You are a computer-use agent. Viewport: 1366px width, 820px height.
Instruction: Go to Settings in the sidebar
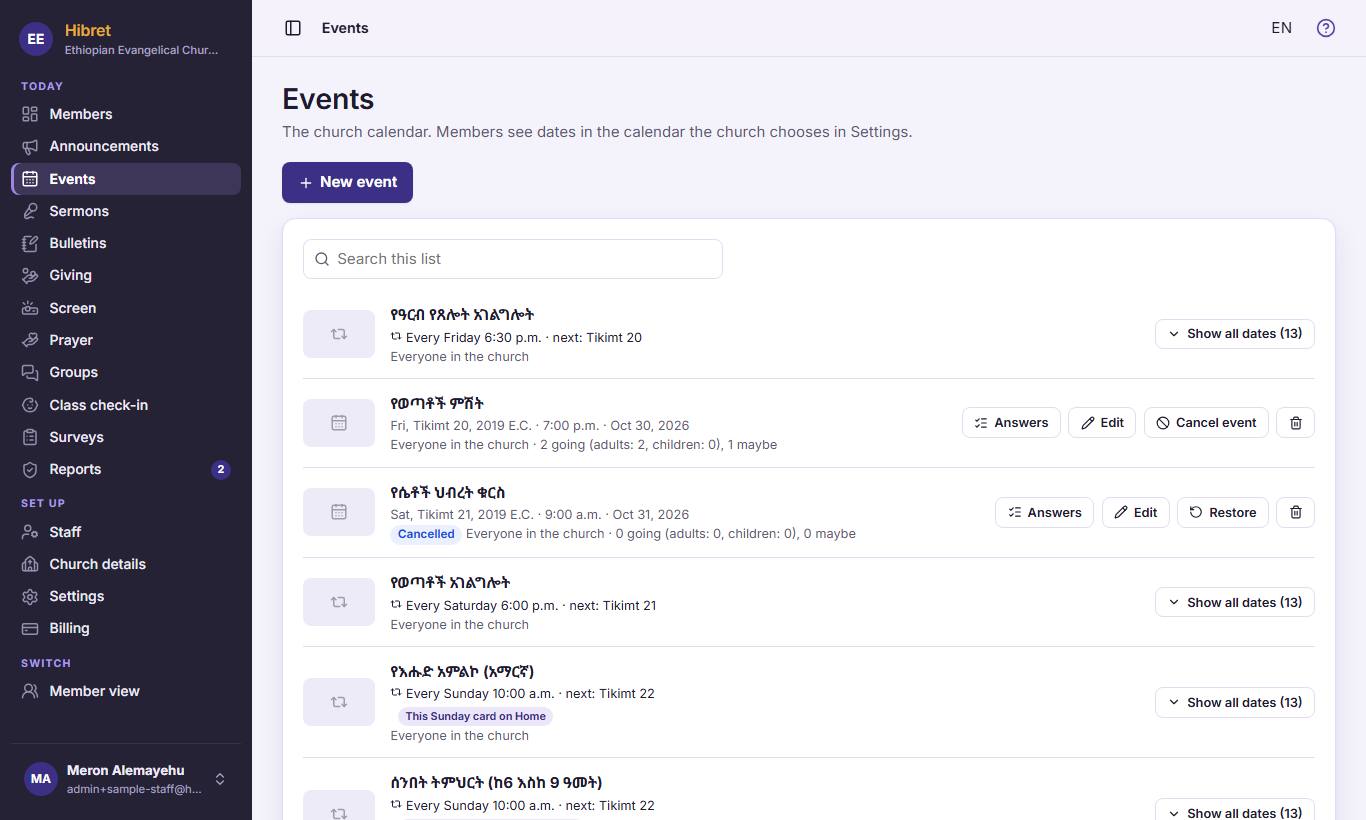click(x=126, y=596)
